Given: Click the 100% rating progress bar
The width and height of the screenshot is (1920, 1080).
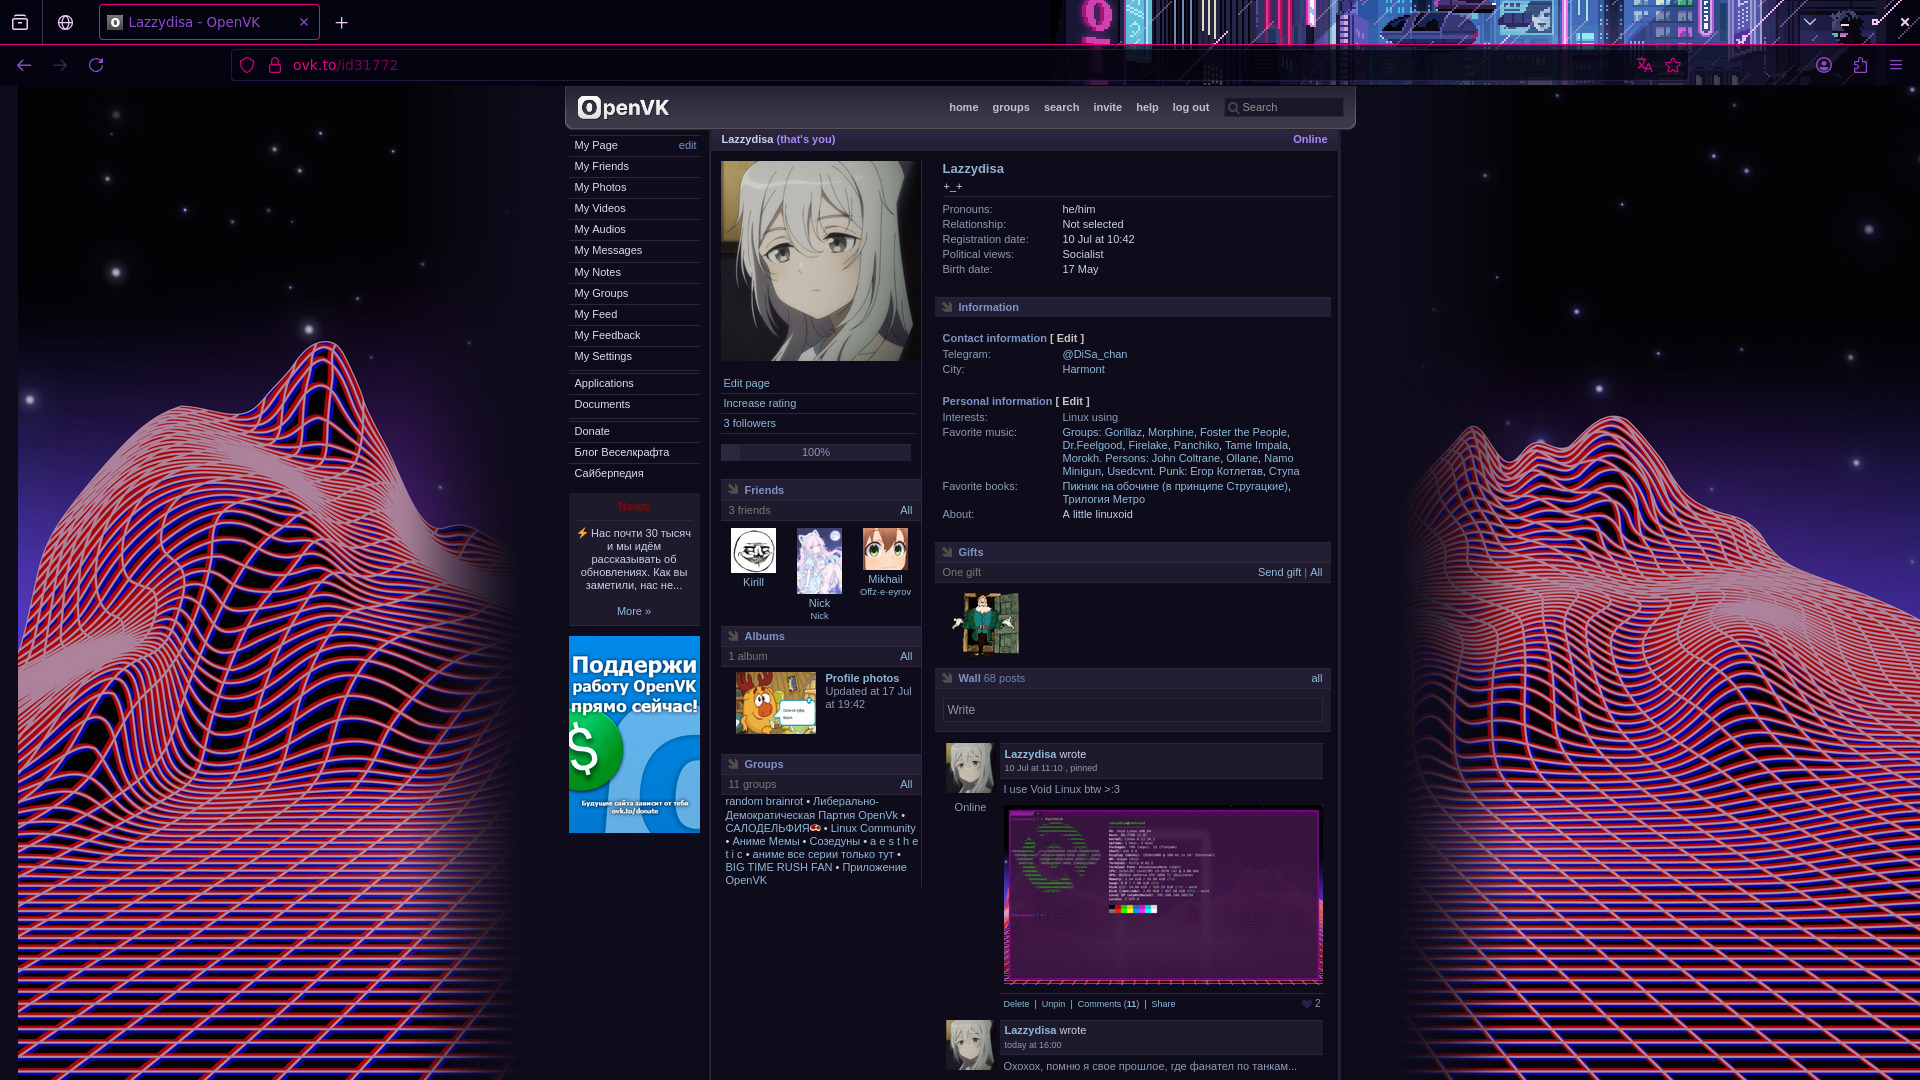Looking at the screenshot, I should point(815,452).
